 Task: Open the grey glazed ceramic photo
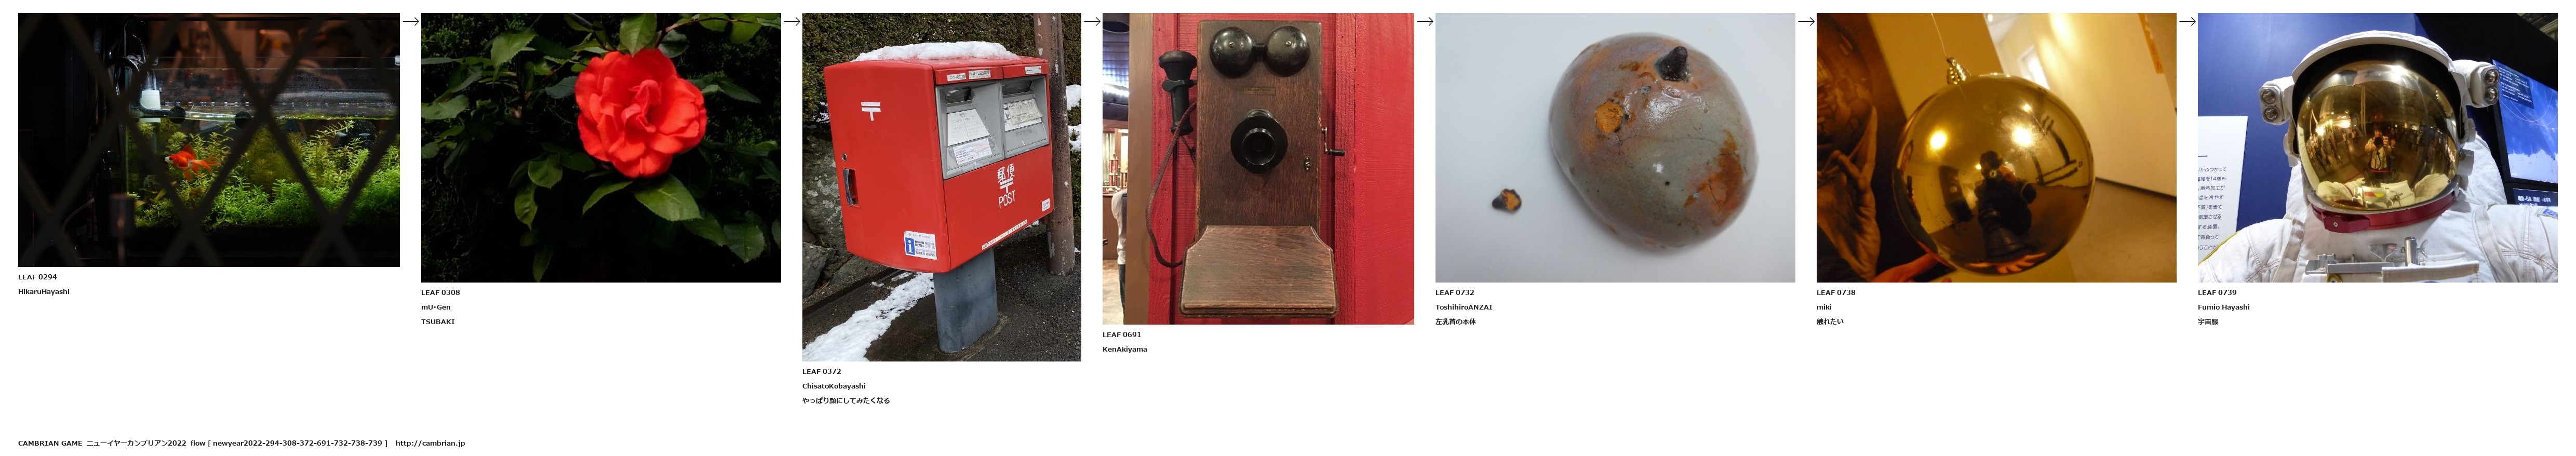click(x=1615, y=148)
